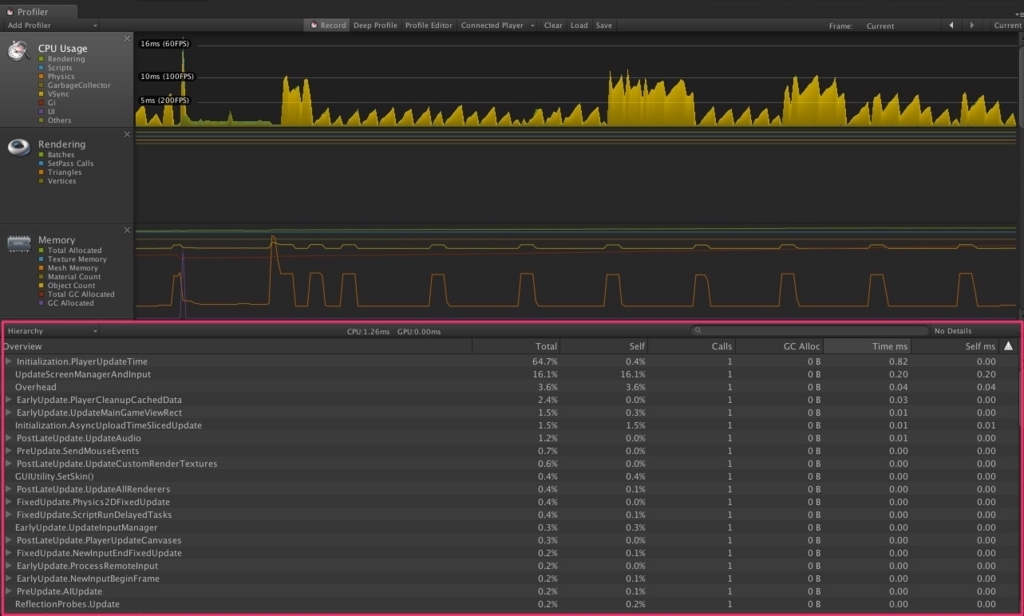Select the ReflectionProbes.Update row
This screenshot has width=1024, height=616.
tap(511, 604)
